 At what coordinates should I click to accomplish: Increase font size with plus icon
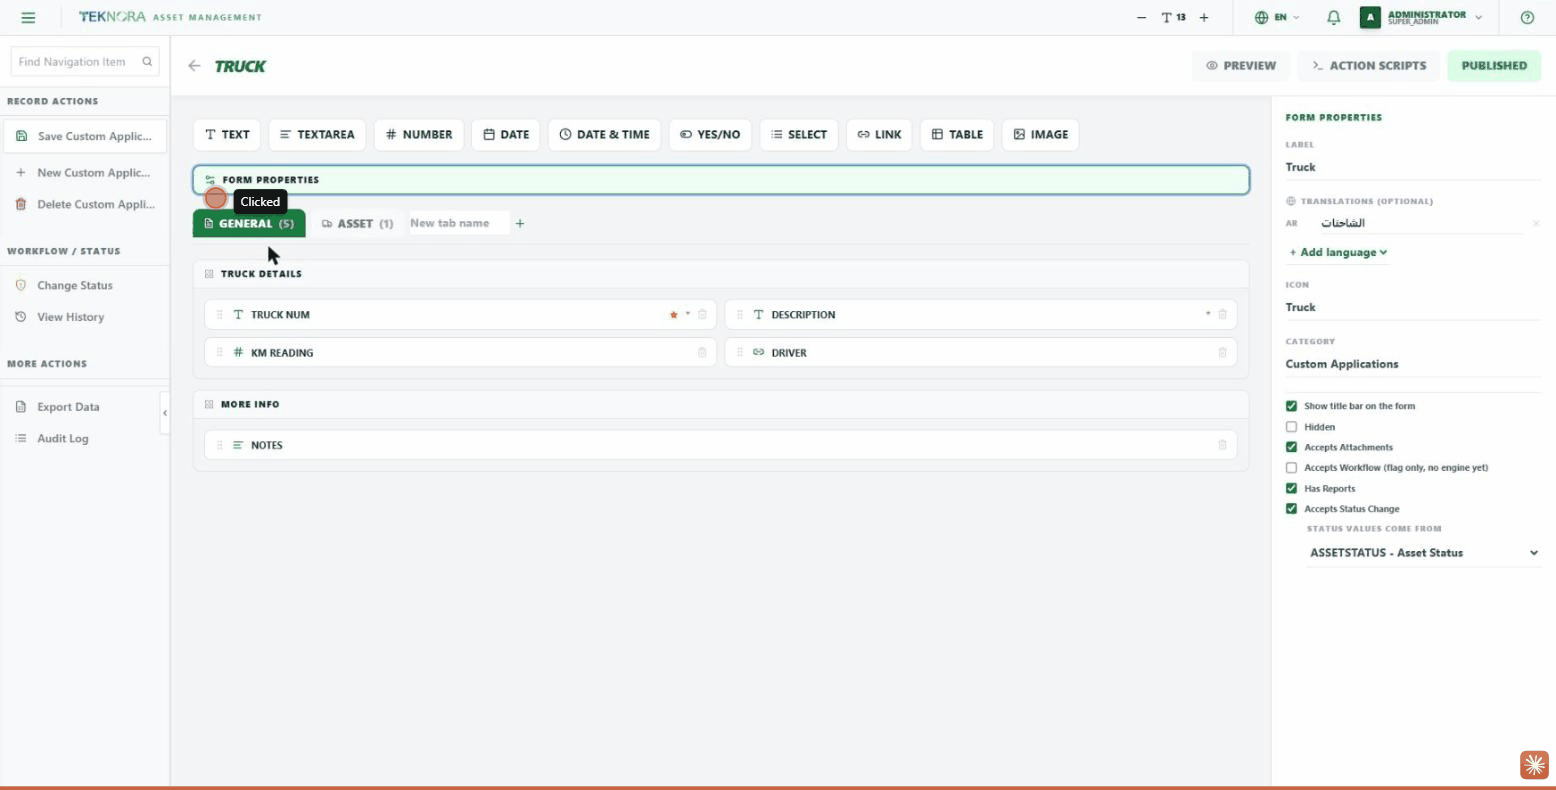[1204, 17]
